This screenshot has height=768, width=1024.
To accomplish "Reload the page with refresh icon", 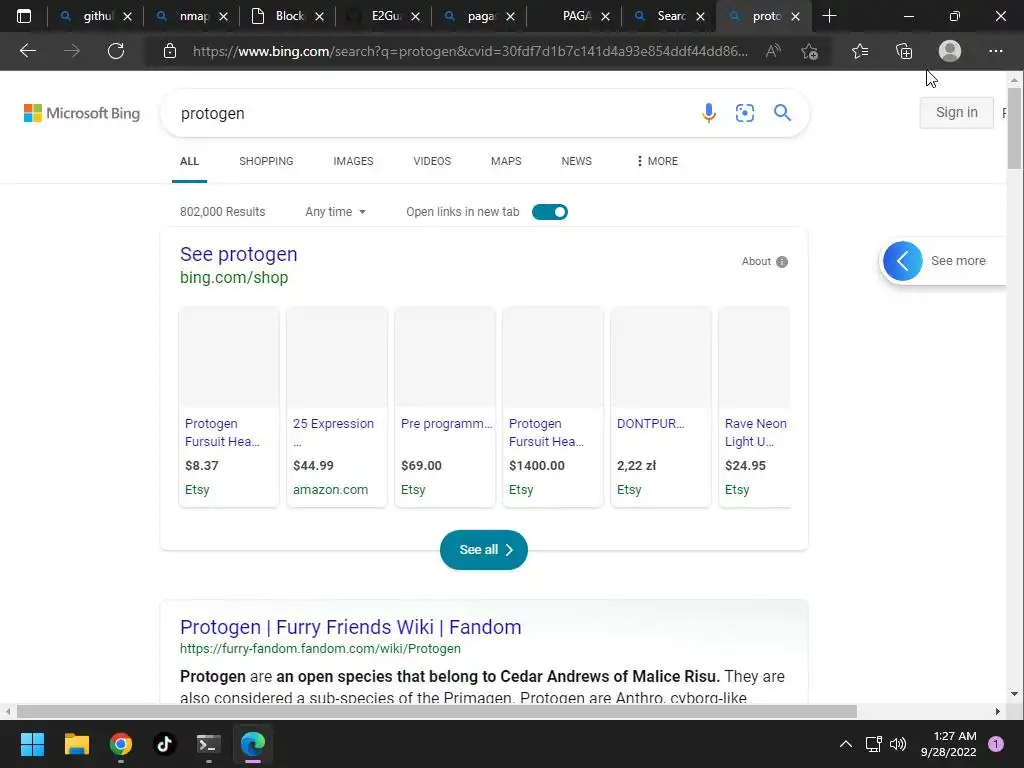I will click(x=116, y=51).
